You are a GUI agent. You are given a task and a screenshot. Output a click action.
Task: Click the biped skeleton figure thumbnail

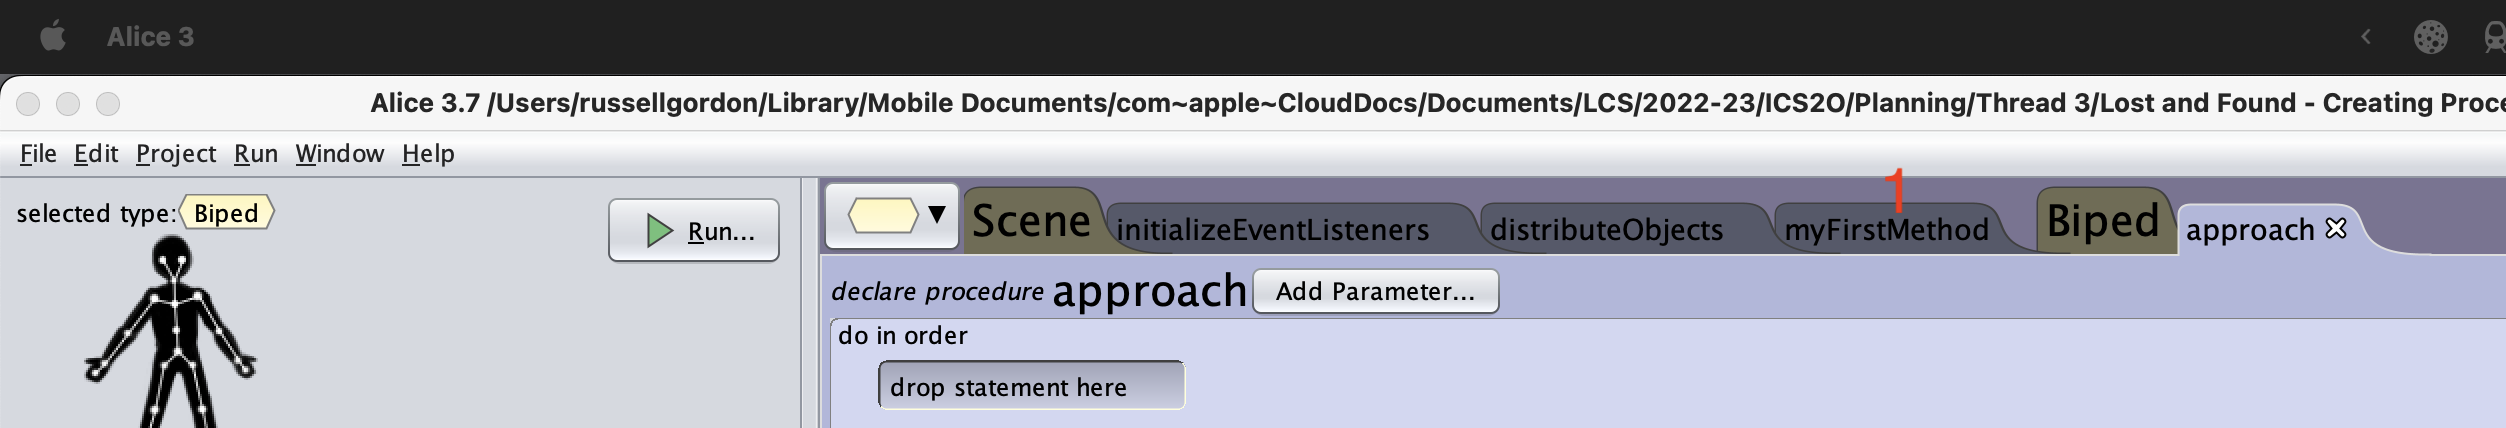click(172, 332)
